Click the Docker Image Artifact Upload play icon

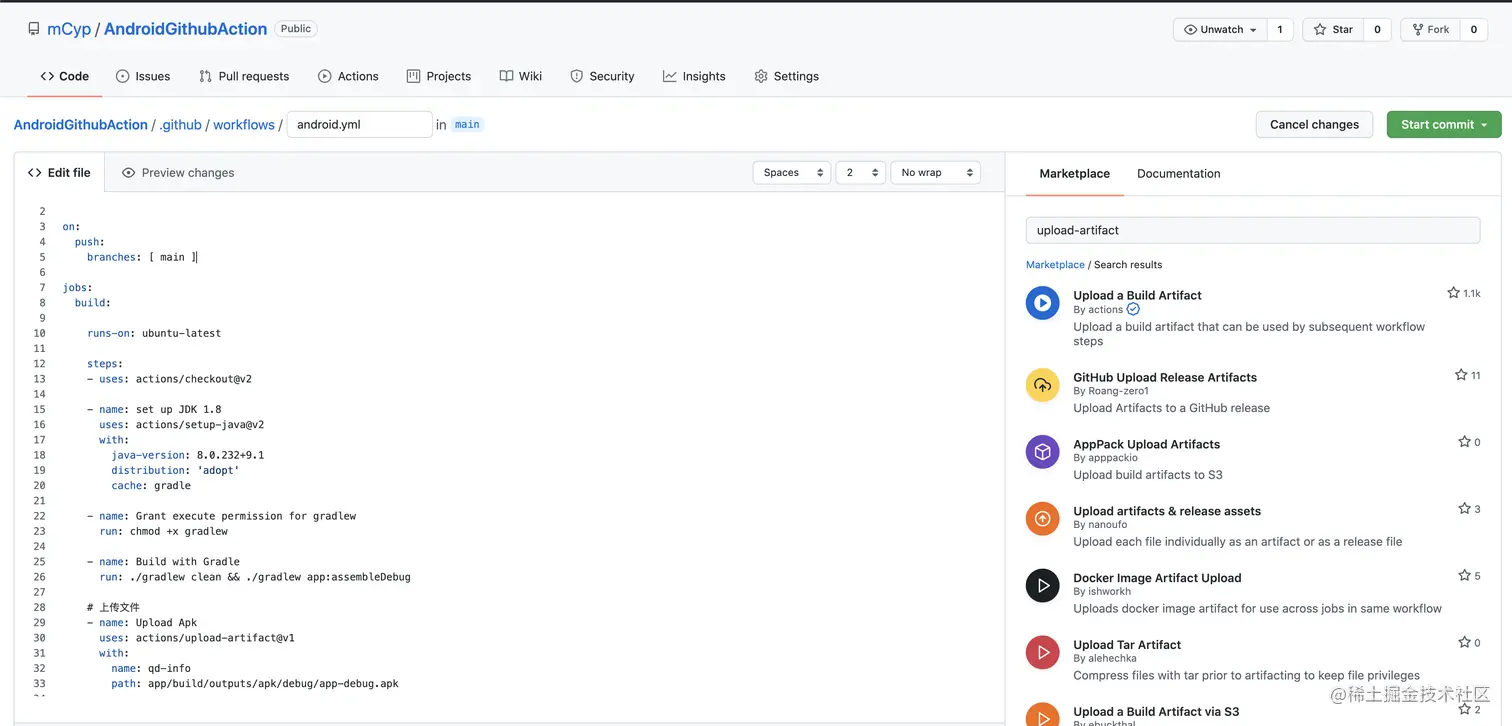tap(1042, 585)
